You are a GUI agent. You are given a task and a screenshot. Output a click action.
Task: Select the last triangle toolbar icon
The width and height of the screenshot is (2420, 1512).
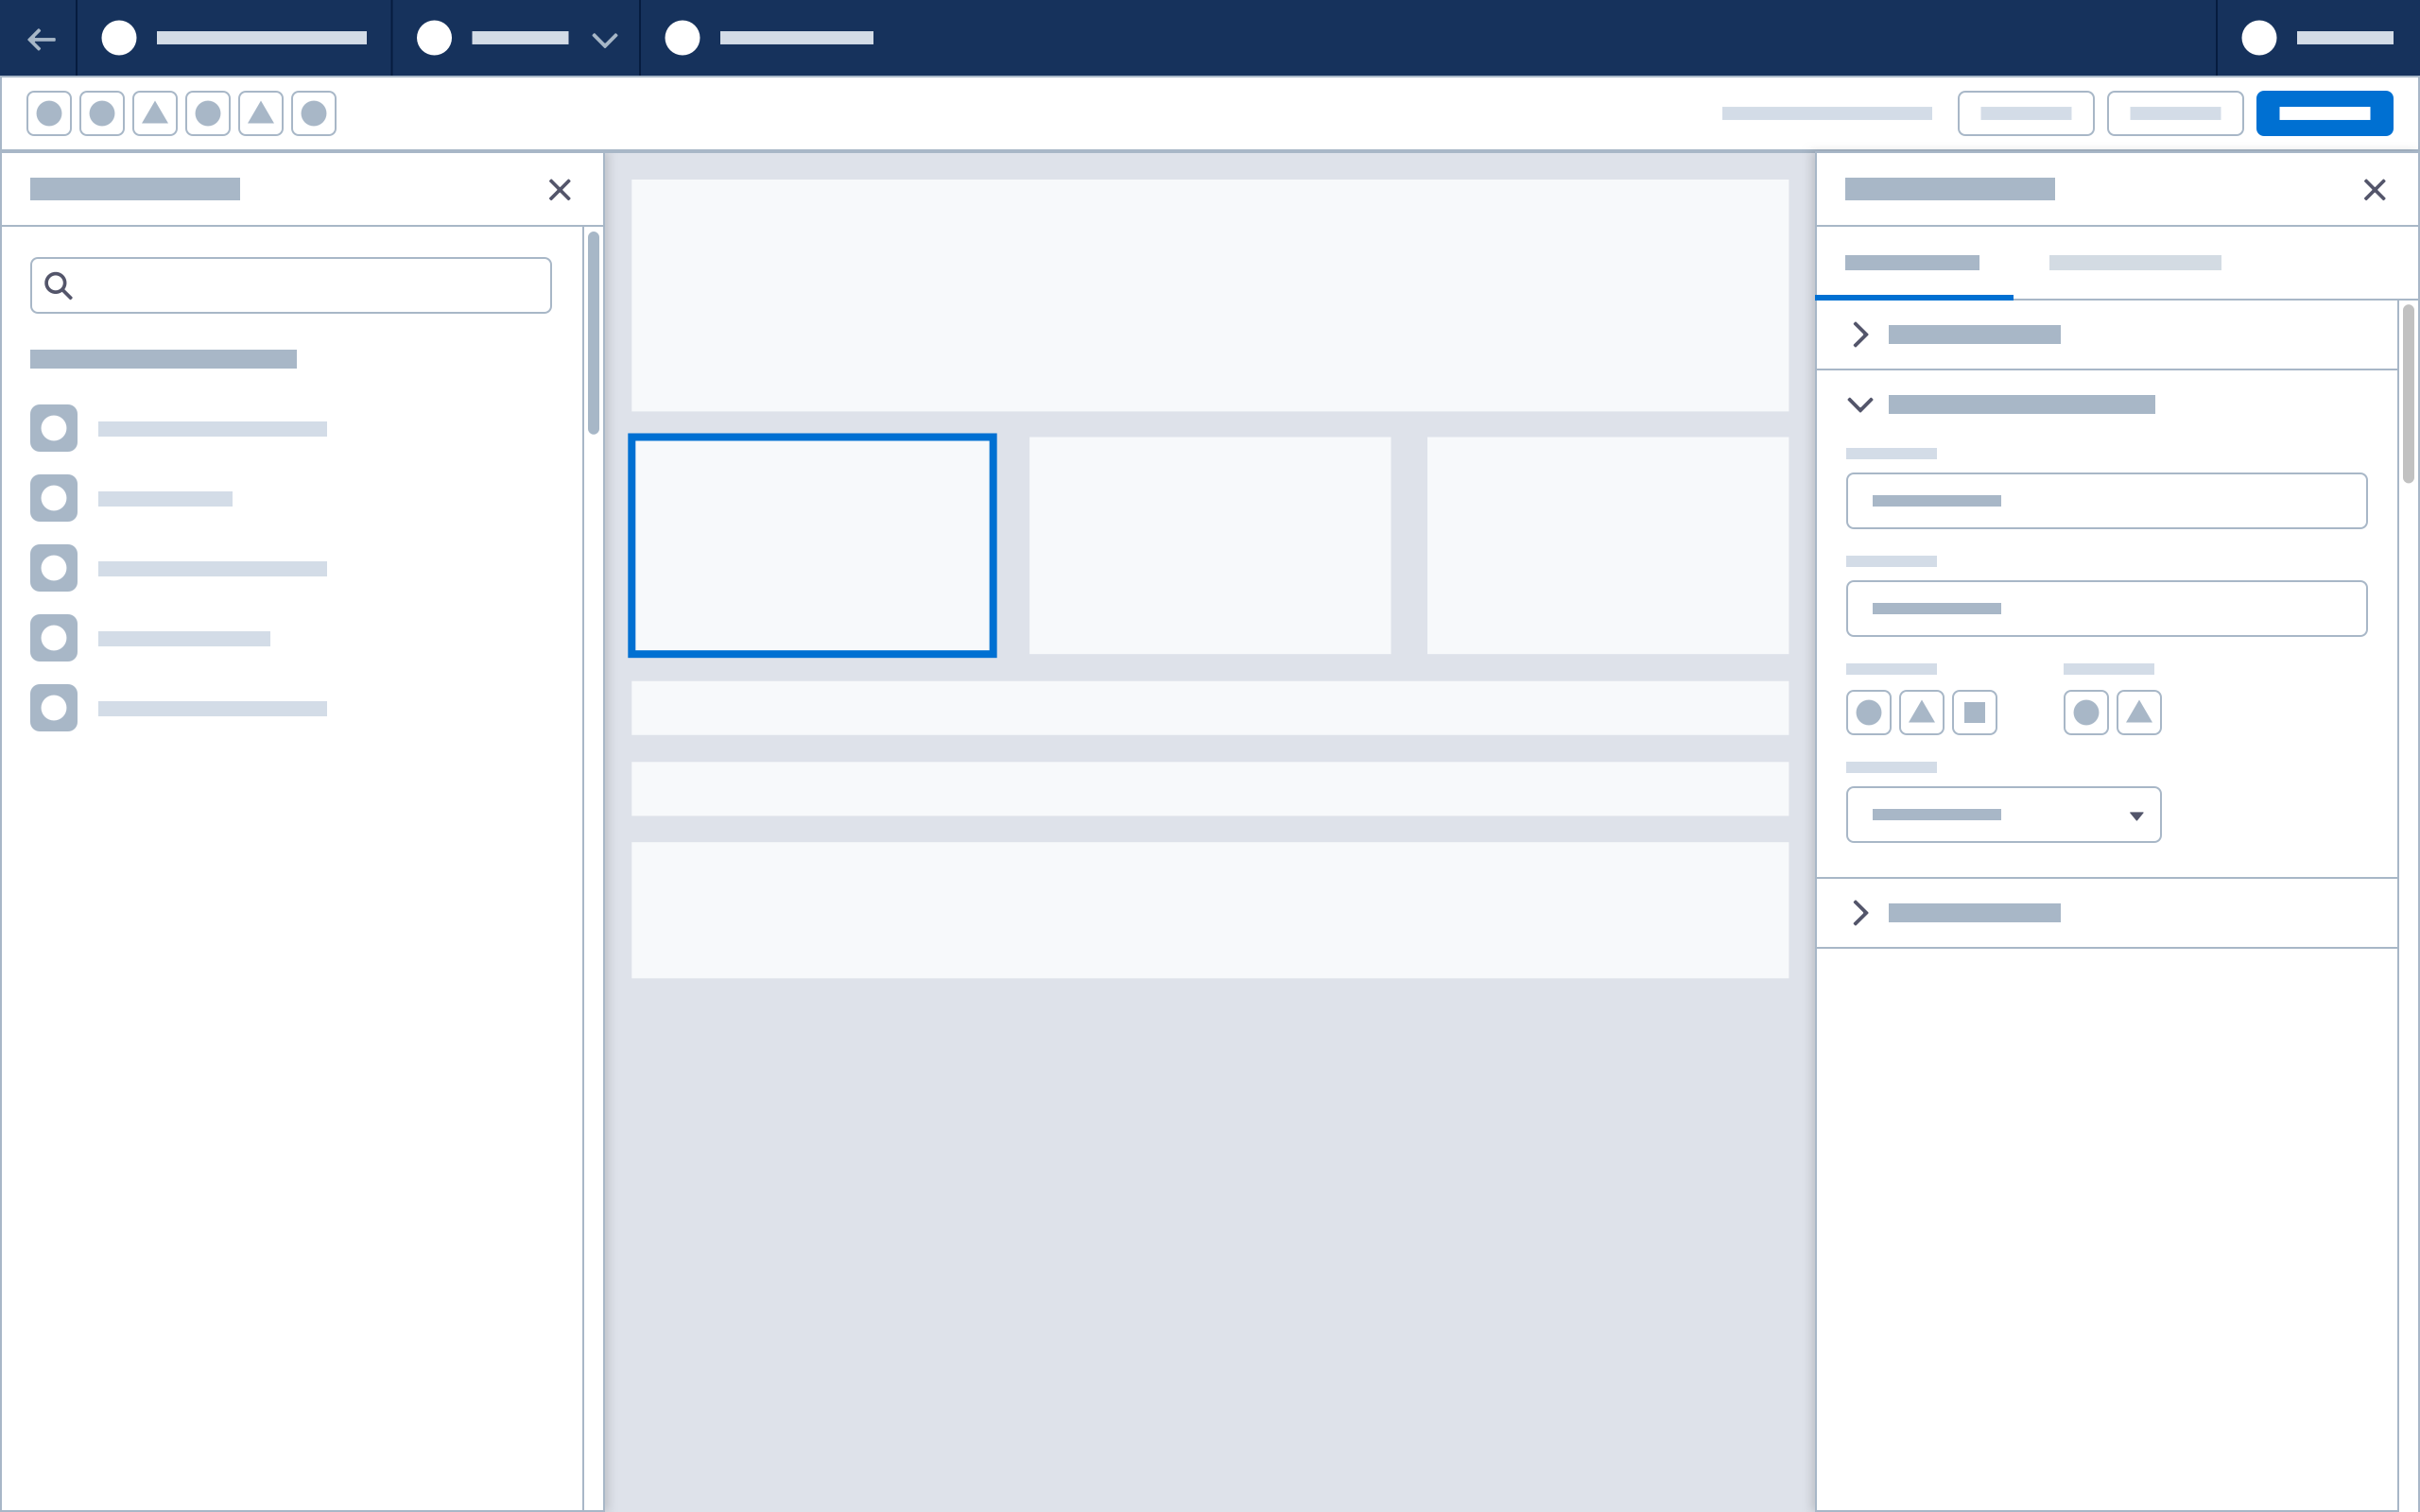(261, 113)
